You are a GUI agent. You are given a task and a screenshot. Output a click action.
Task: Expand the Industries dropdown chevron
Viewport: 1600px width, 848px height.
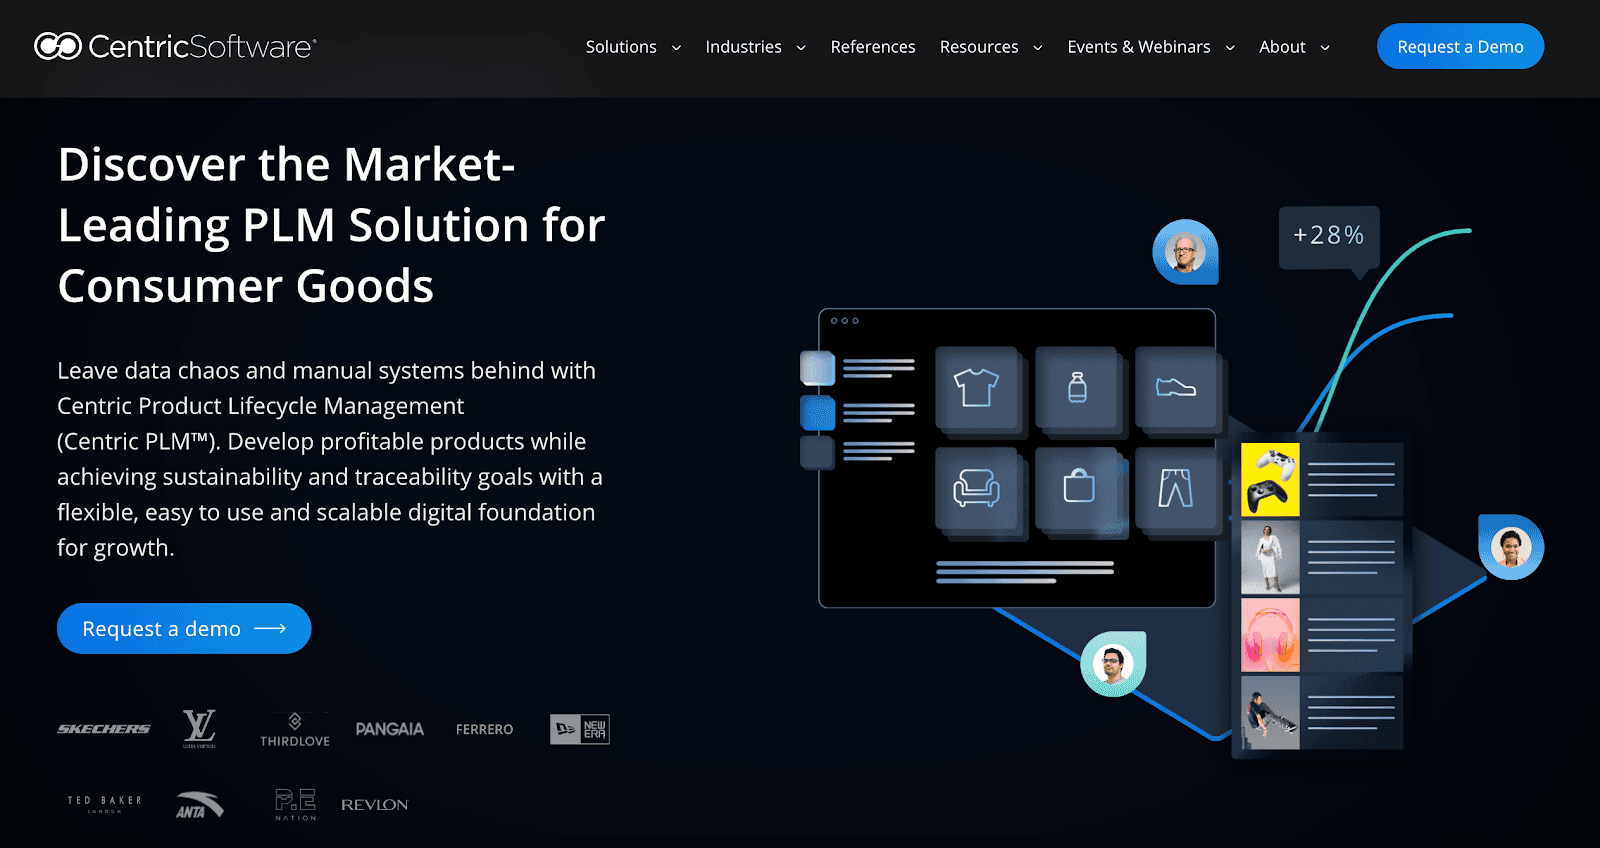(x=801, y=48)
